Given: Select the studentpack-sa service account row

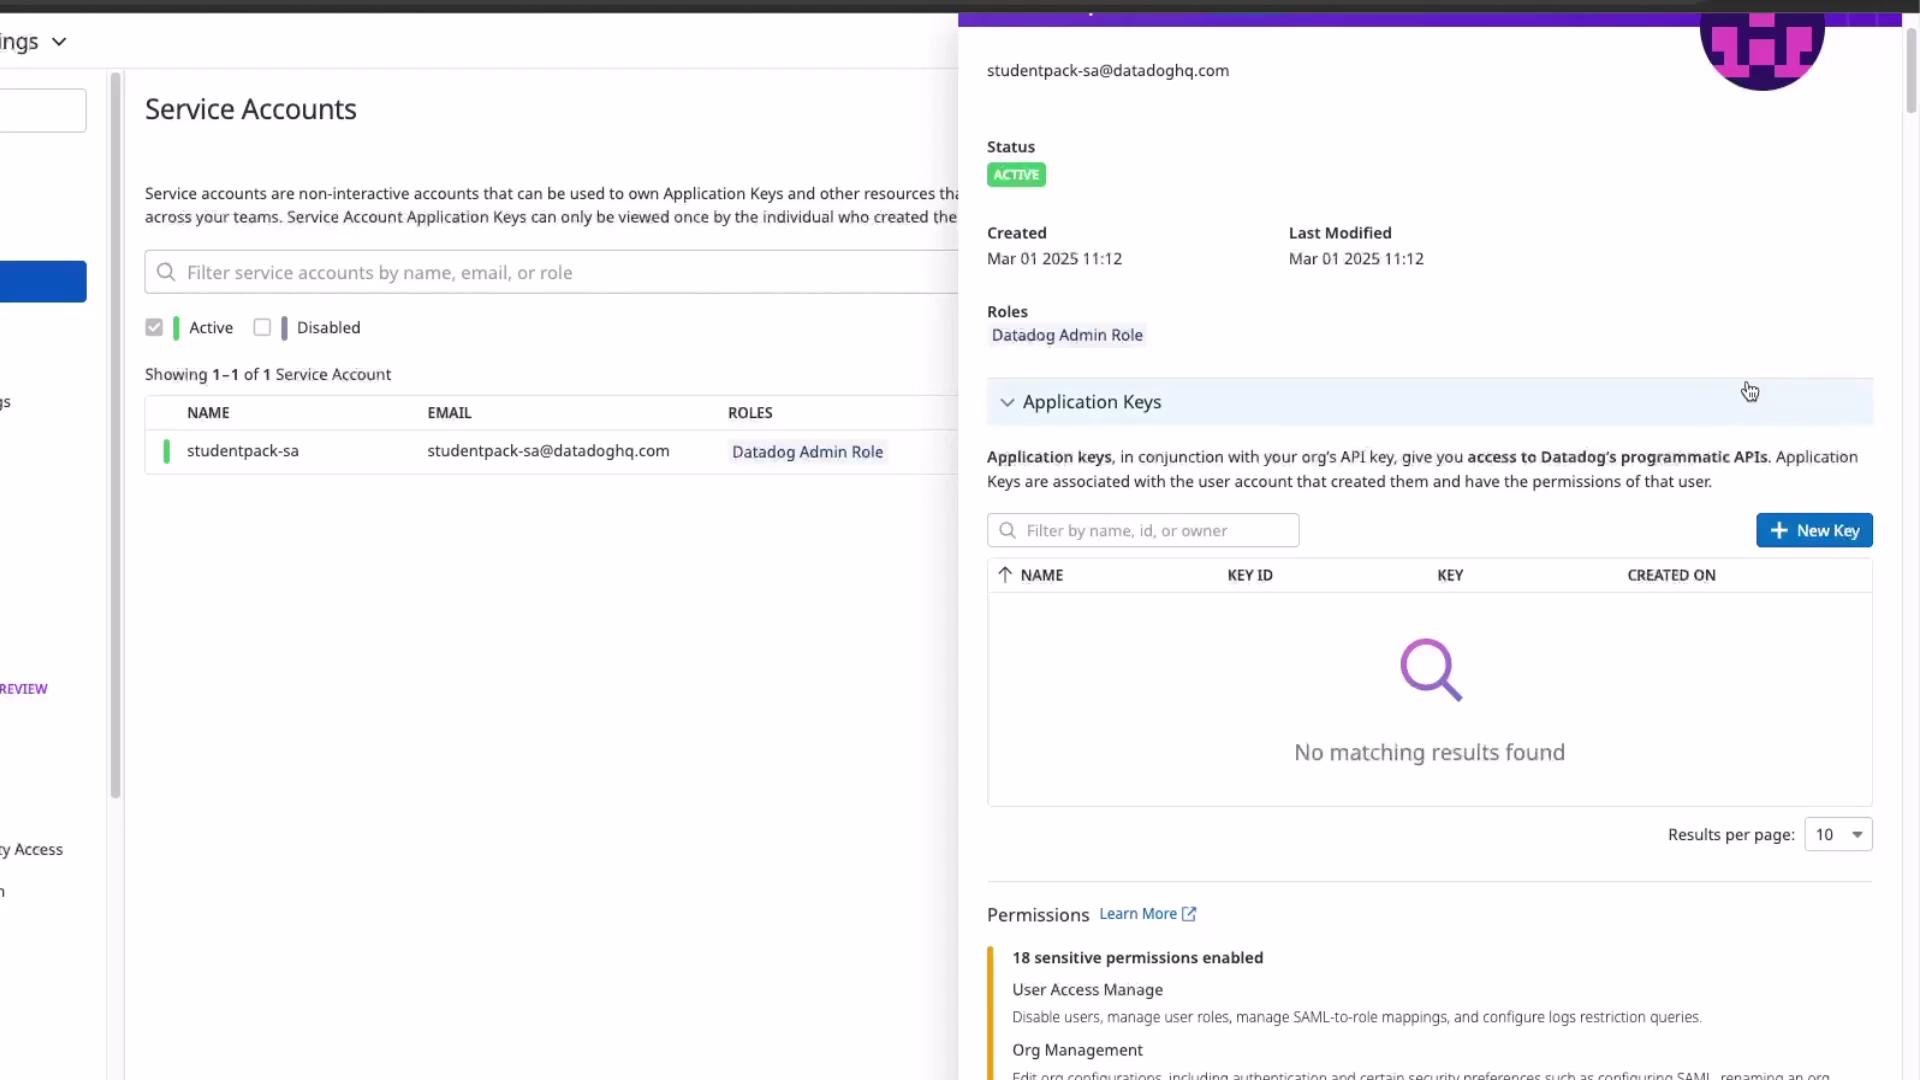Looking at the screenshot, I should point(551,451).
